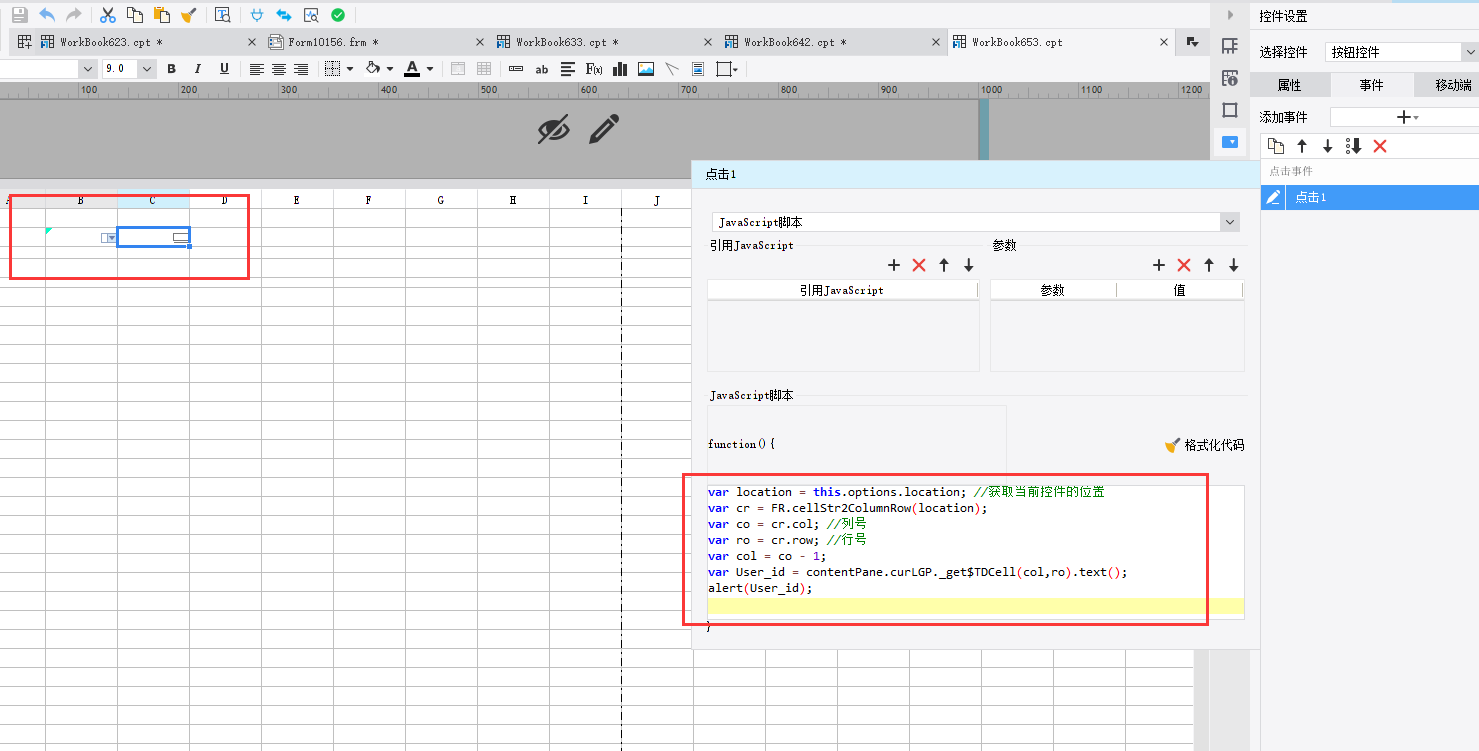The image size is (1479, 751).
Task: Click red X to delete event
Action: click(1380, 146)
